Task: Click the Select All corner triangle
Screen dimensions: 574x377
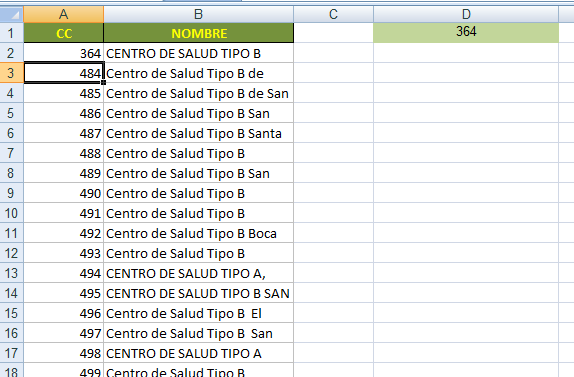Action: point(12,14)
